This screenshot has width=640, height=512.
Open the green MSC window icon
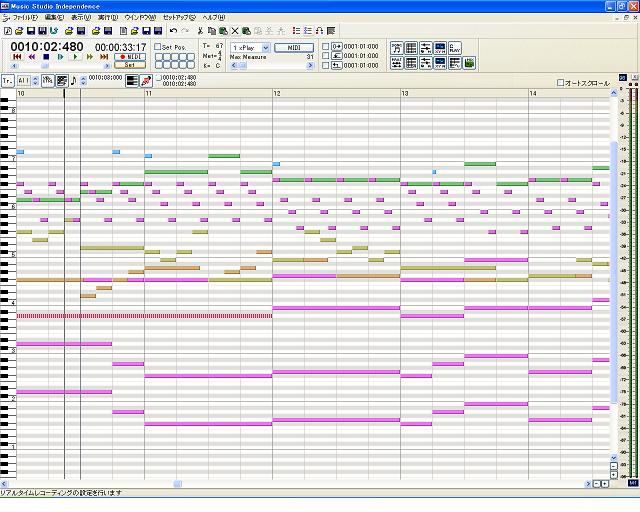tap(469, 63)
